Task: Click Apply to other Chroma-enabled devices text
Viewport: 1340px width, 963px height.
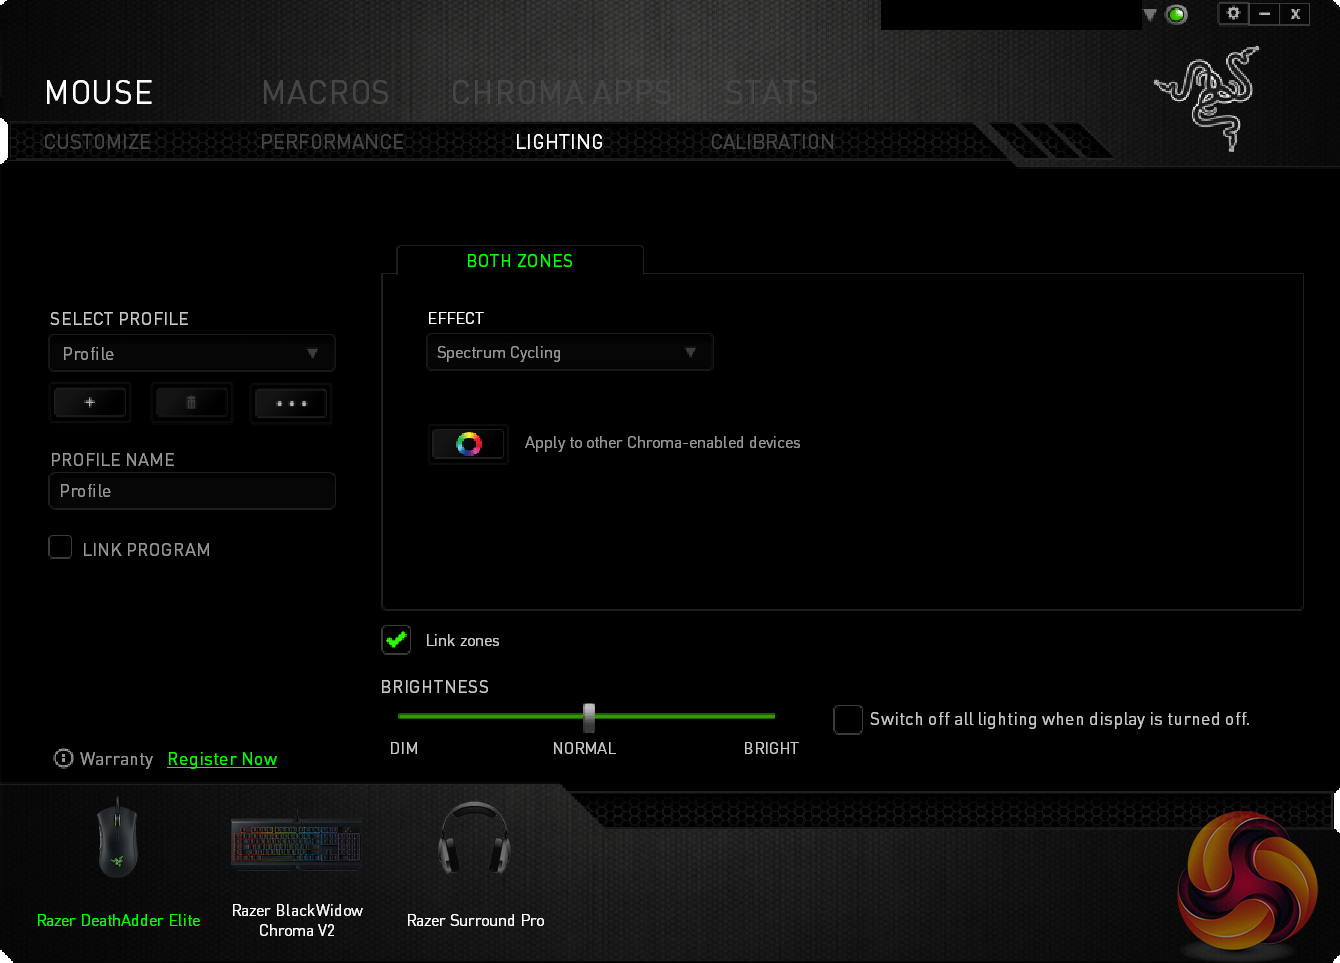Action: (x=662, y=443)
